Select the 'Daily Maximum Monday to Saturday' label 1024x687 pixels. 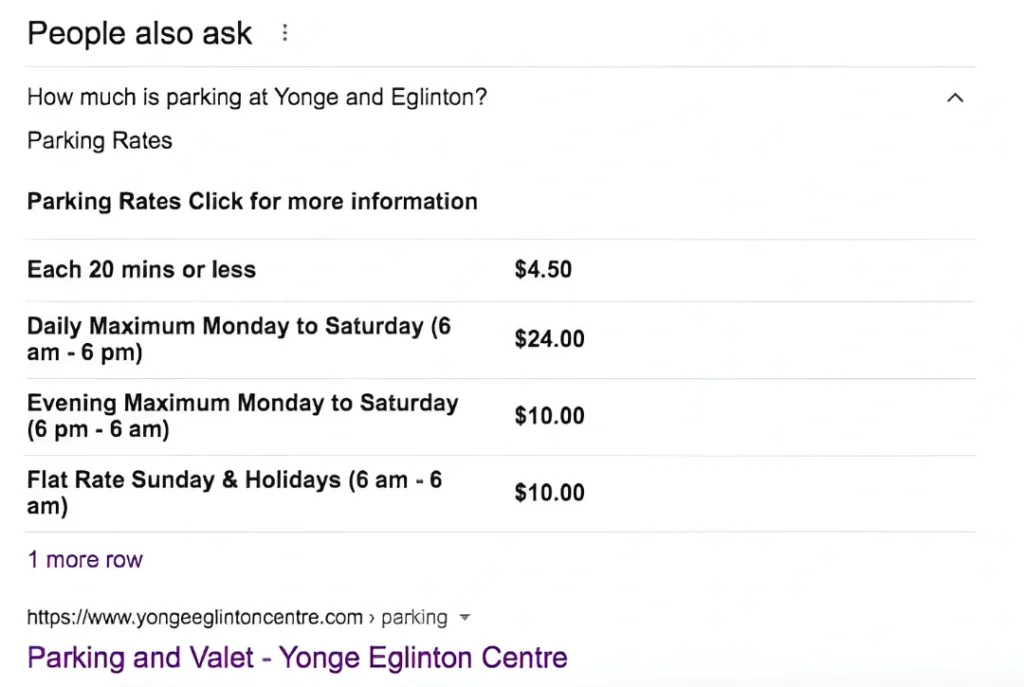tap(225, 327)
